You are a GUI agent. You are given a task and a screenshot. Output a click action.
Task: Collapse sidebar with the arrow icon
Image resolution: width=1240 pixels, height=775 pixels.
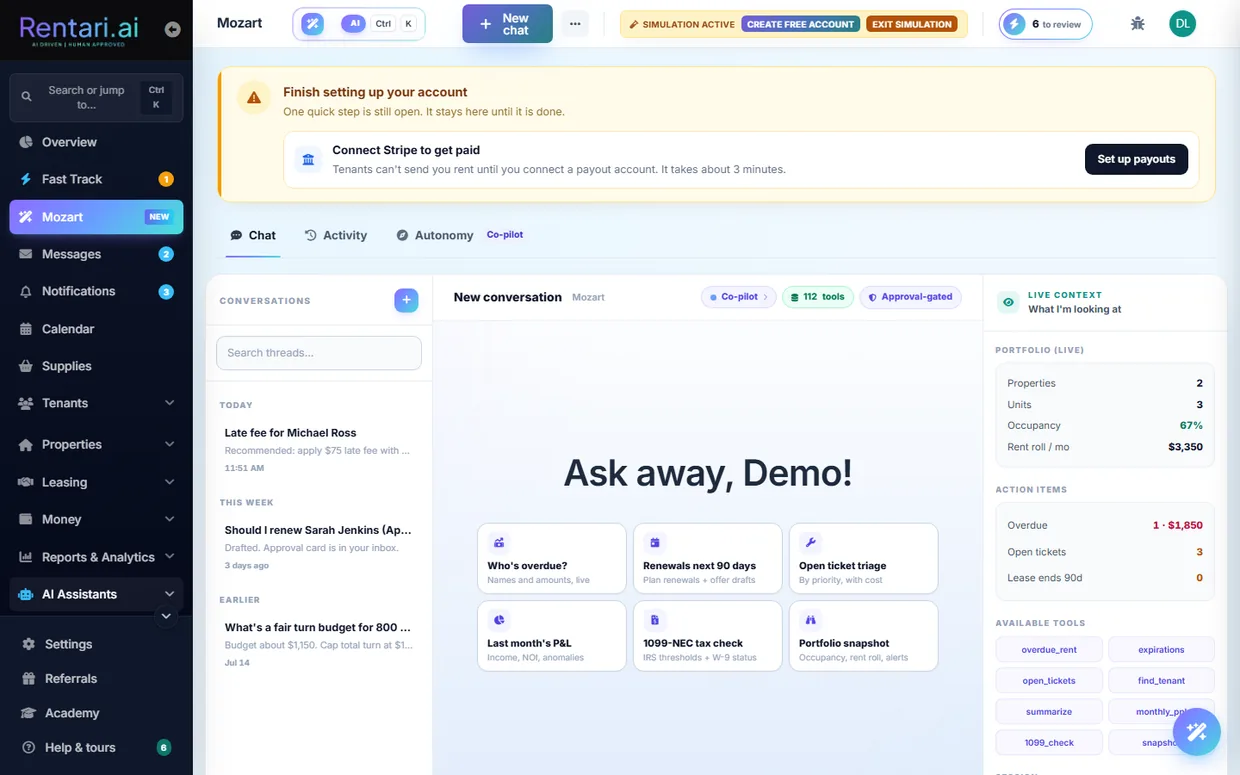(x=172, y=30)
